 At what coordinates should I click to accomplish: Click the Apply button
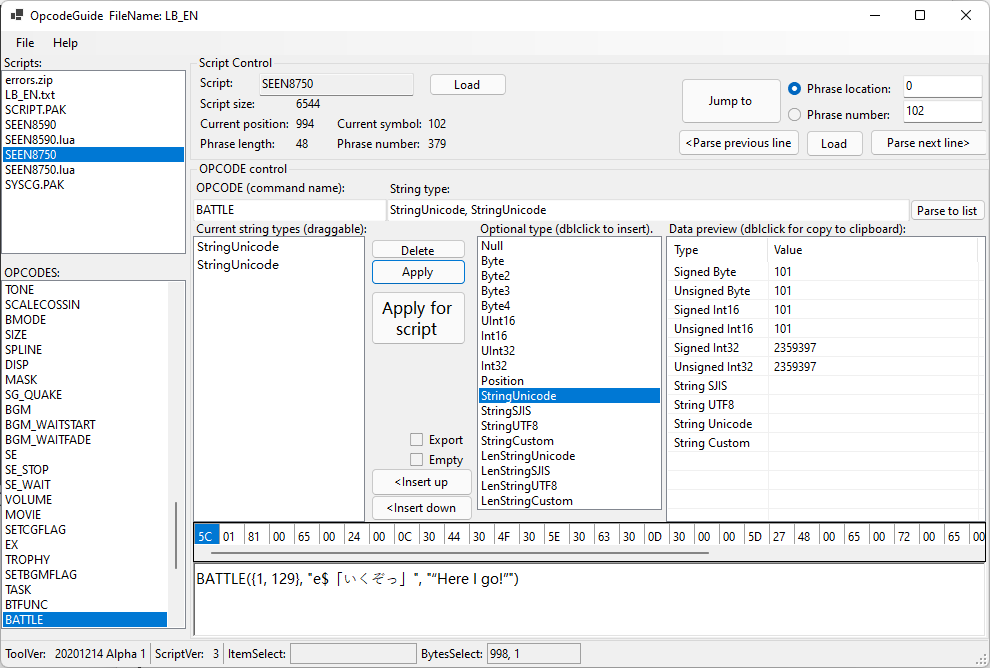coord(418,272)
